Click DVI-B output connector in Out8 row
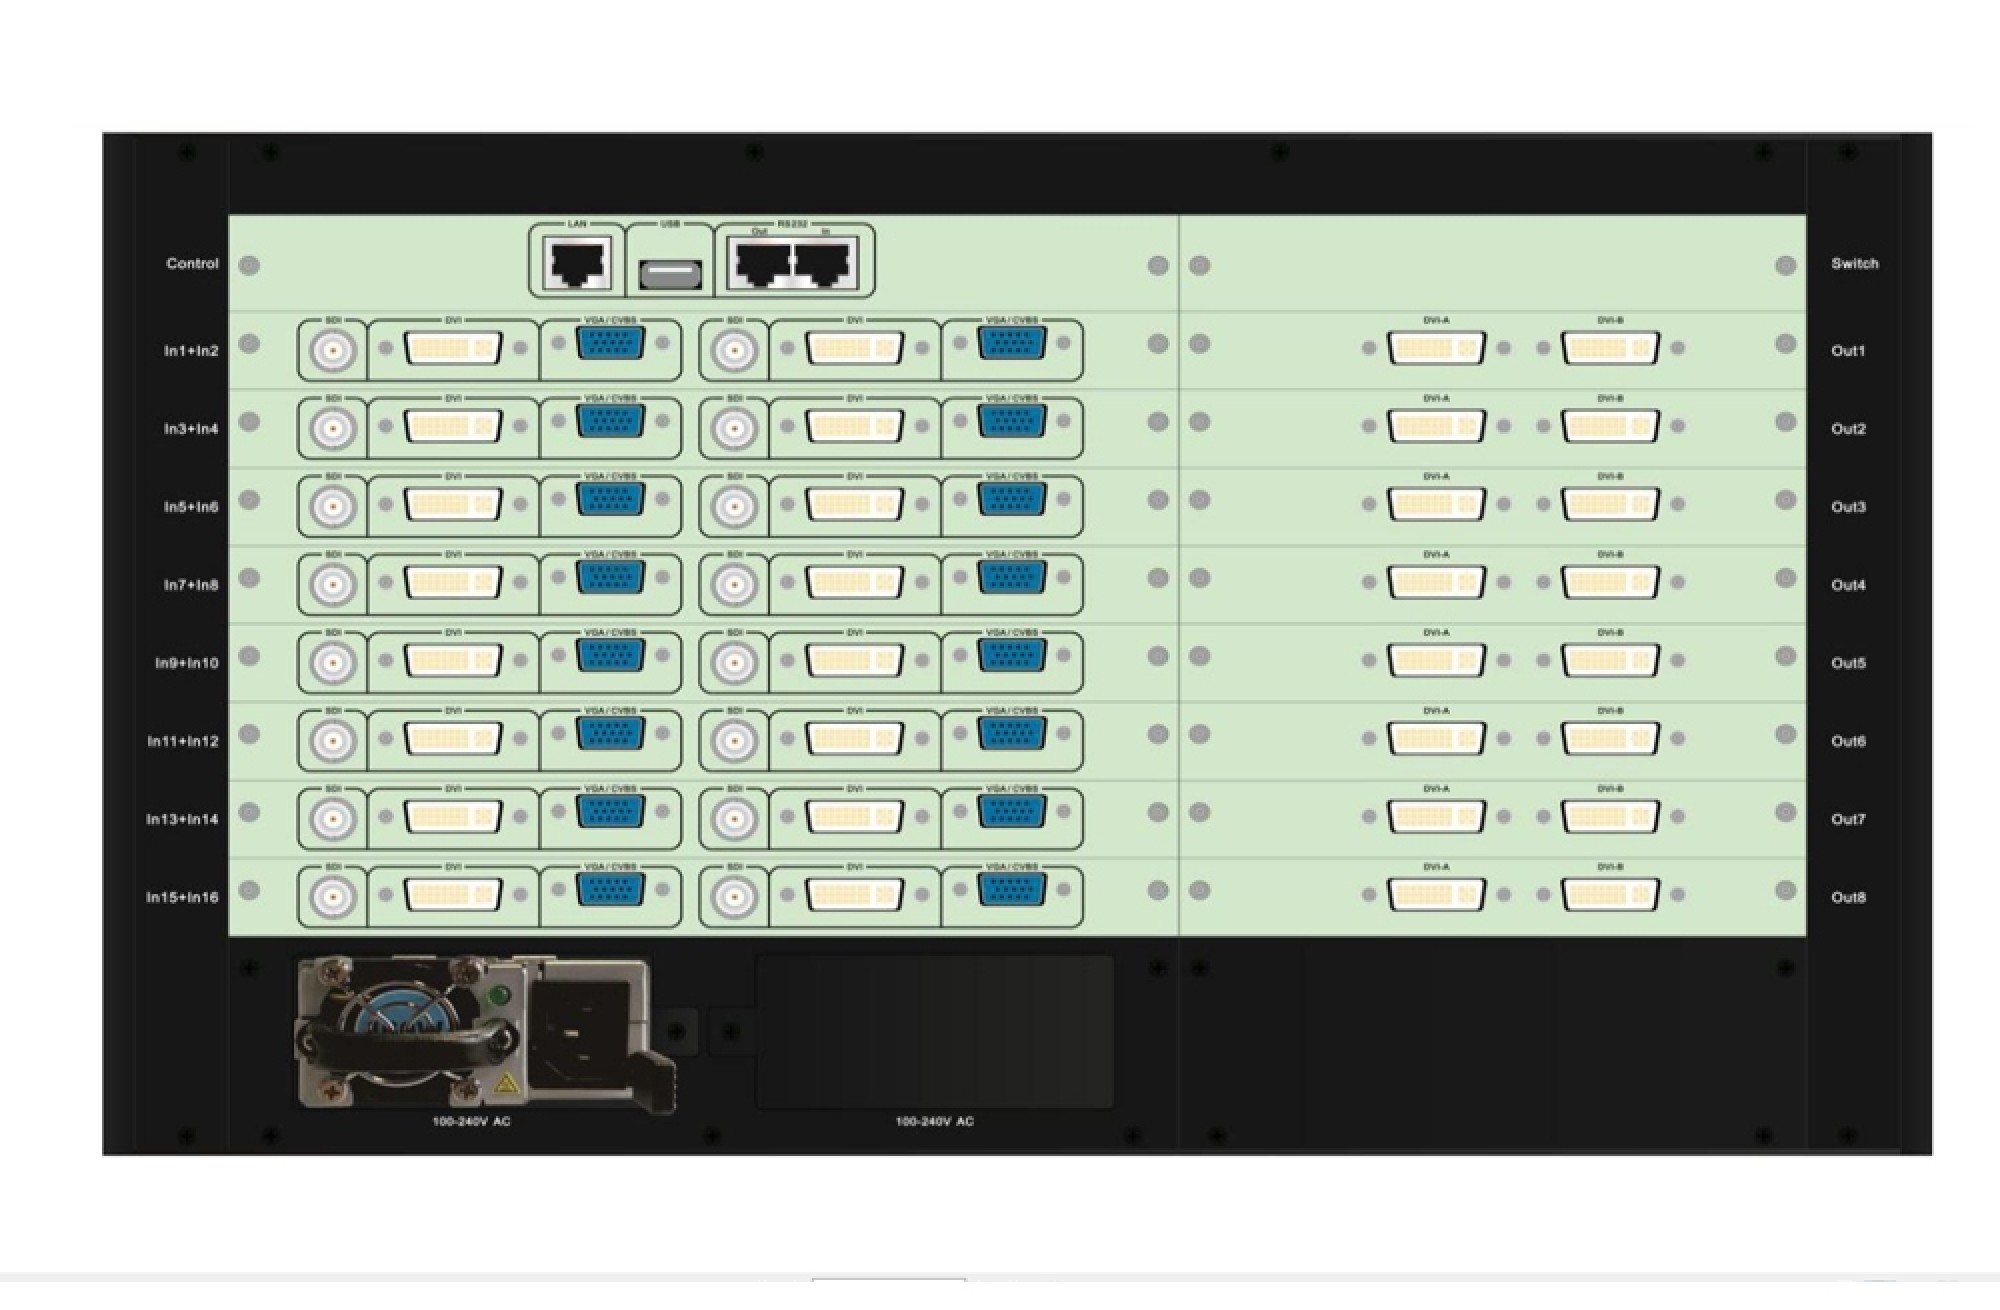 tap(1610, 895)
